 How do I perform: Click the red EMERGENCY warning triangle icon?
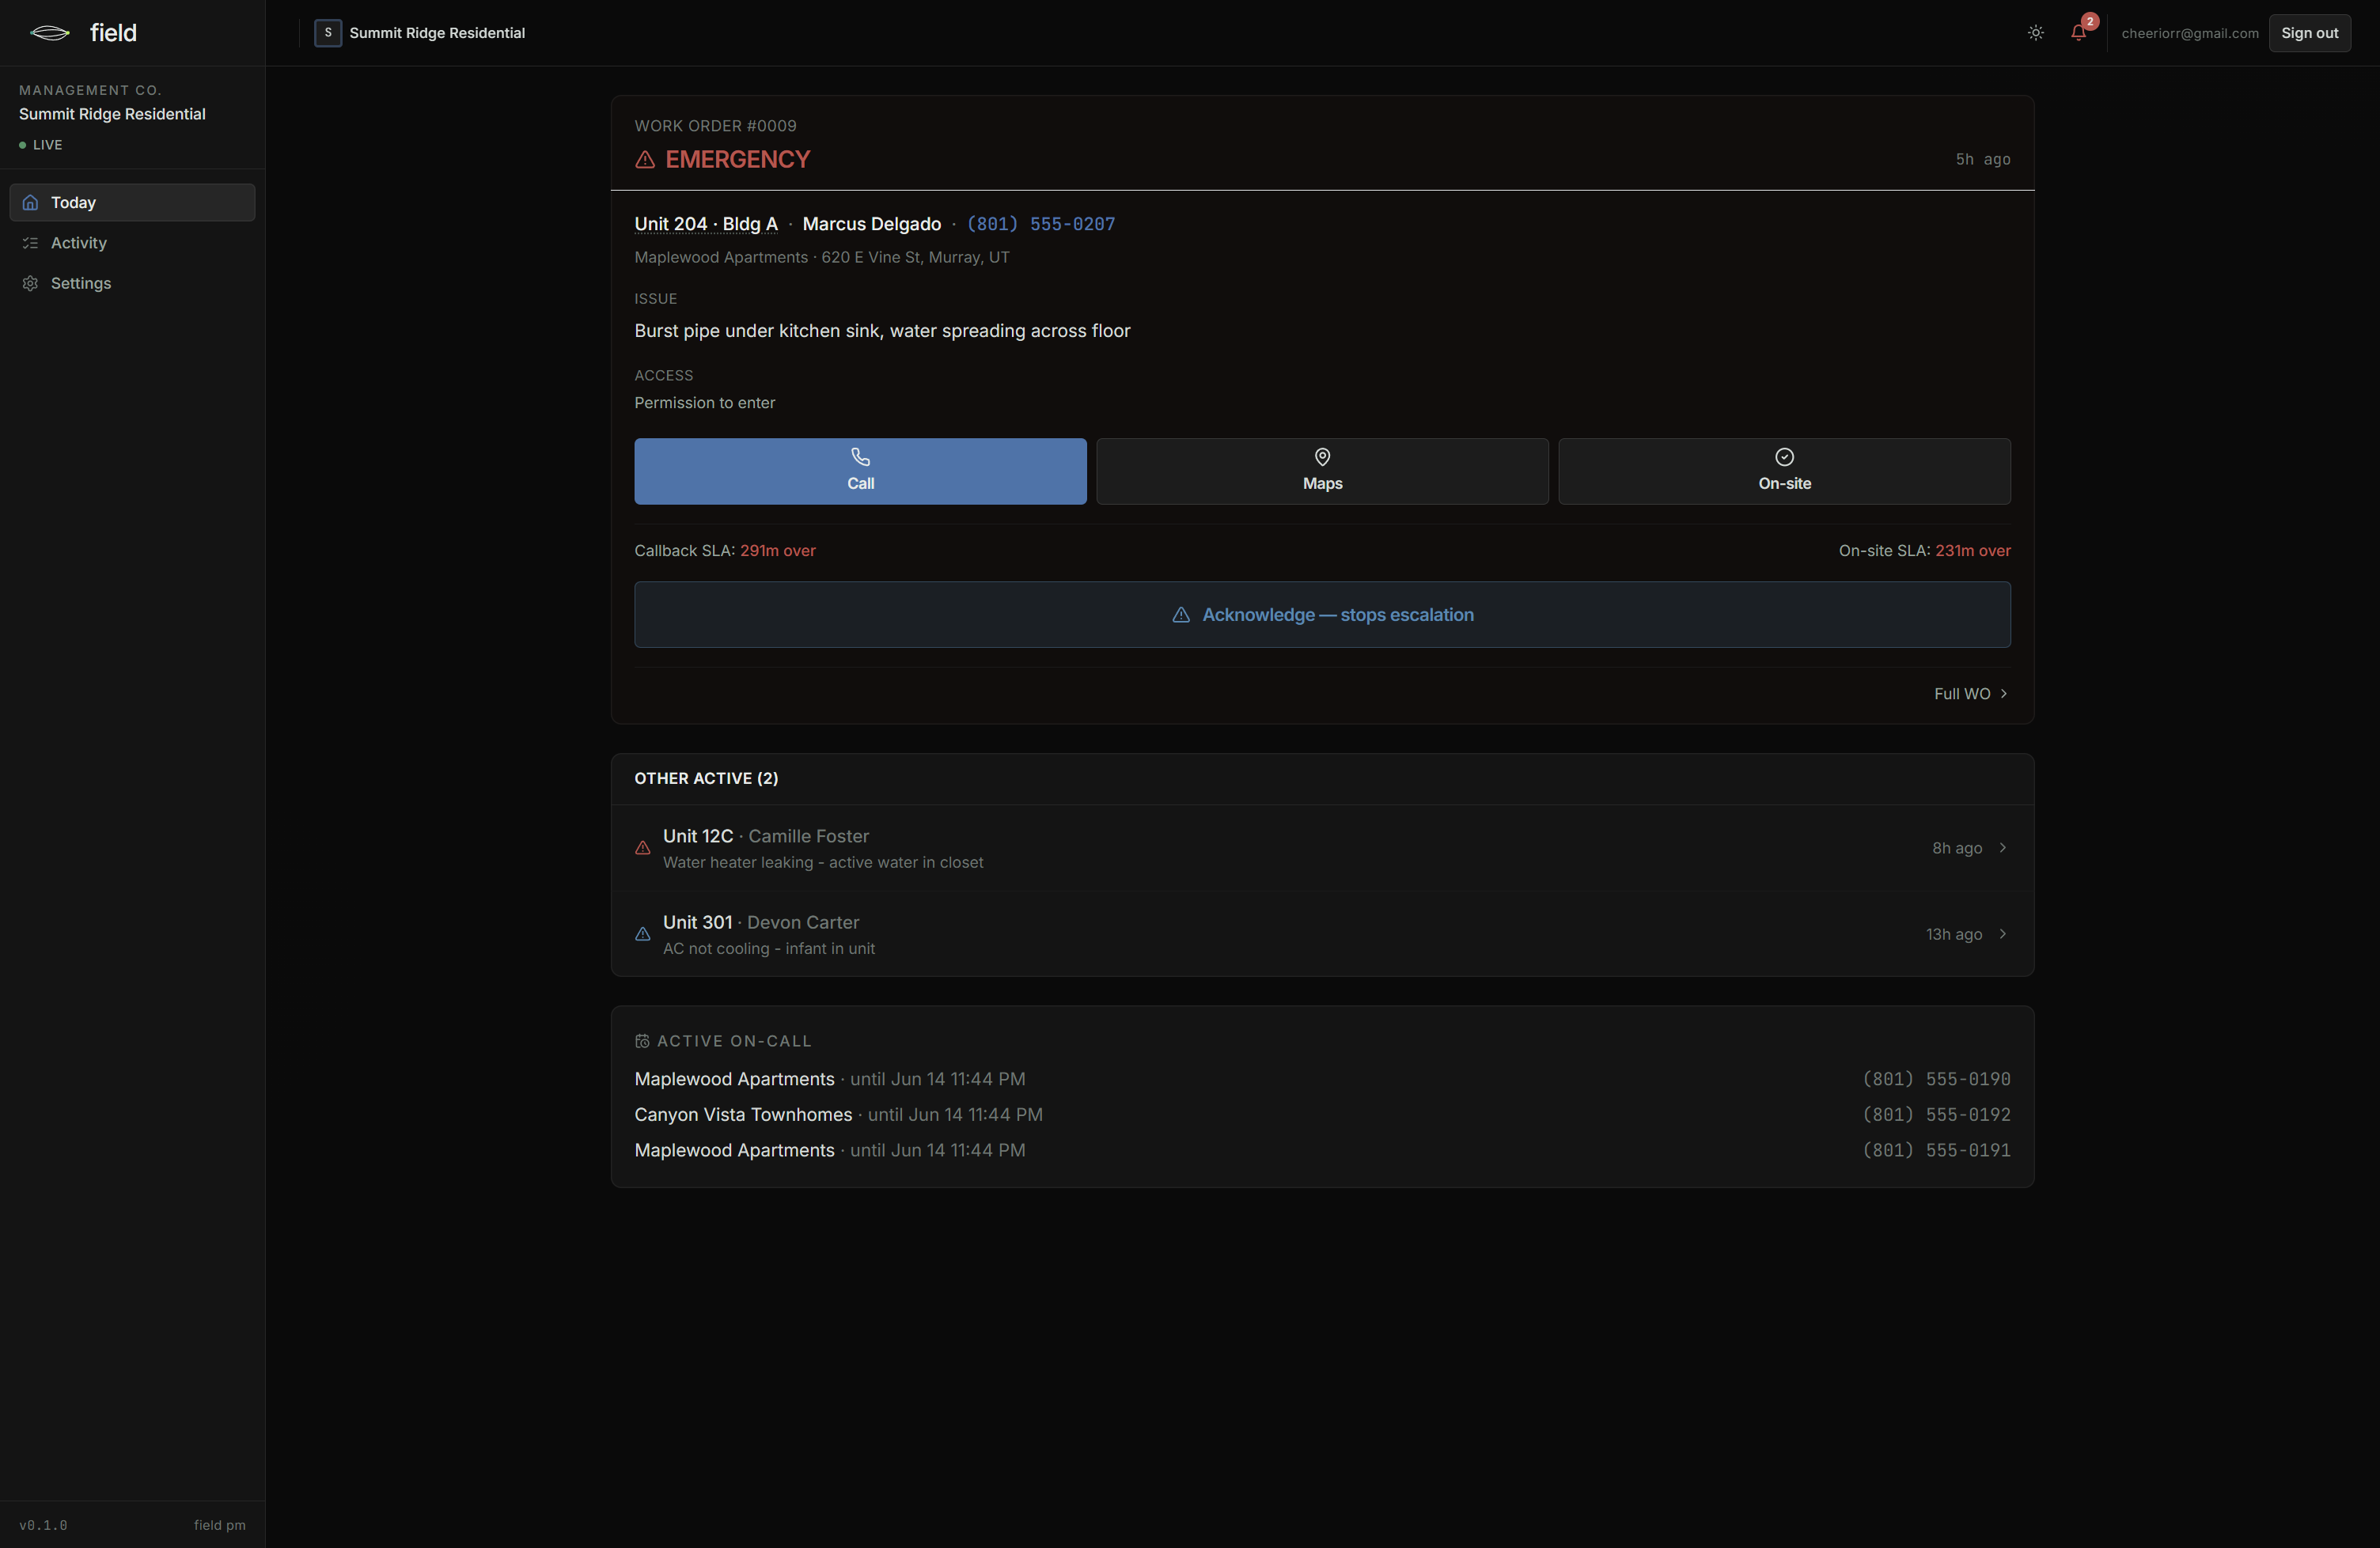click(645, 160)
